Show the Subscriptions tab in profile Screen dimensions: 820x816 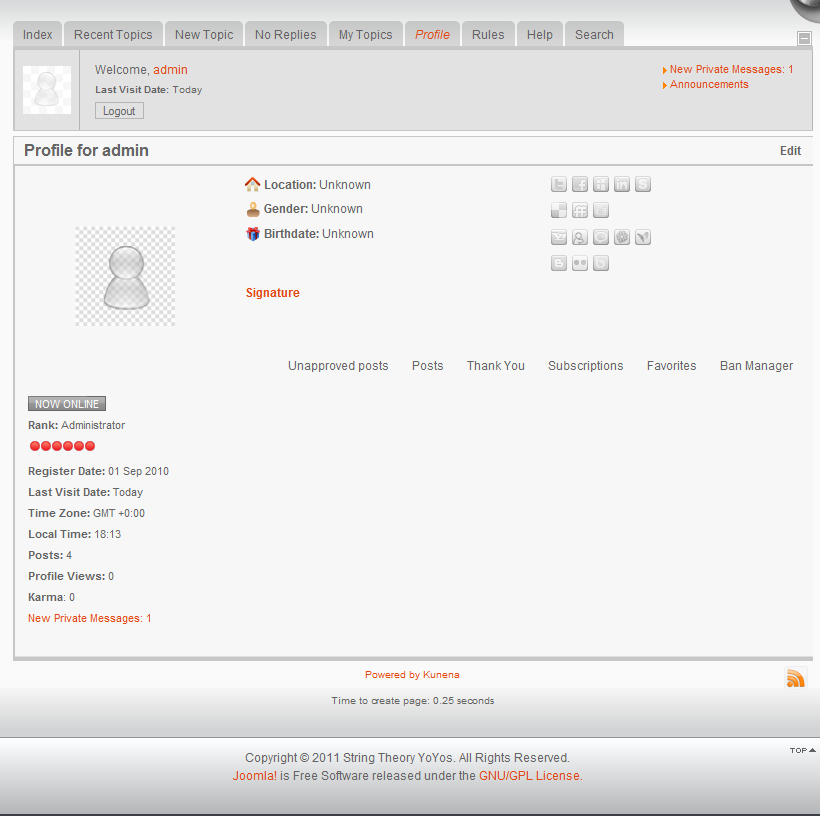585,366
